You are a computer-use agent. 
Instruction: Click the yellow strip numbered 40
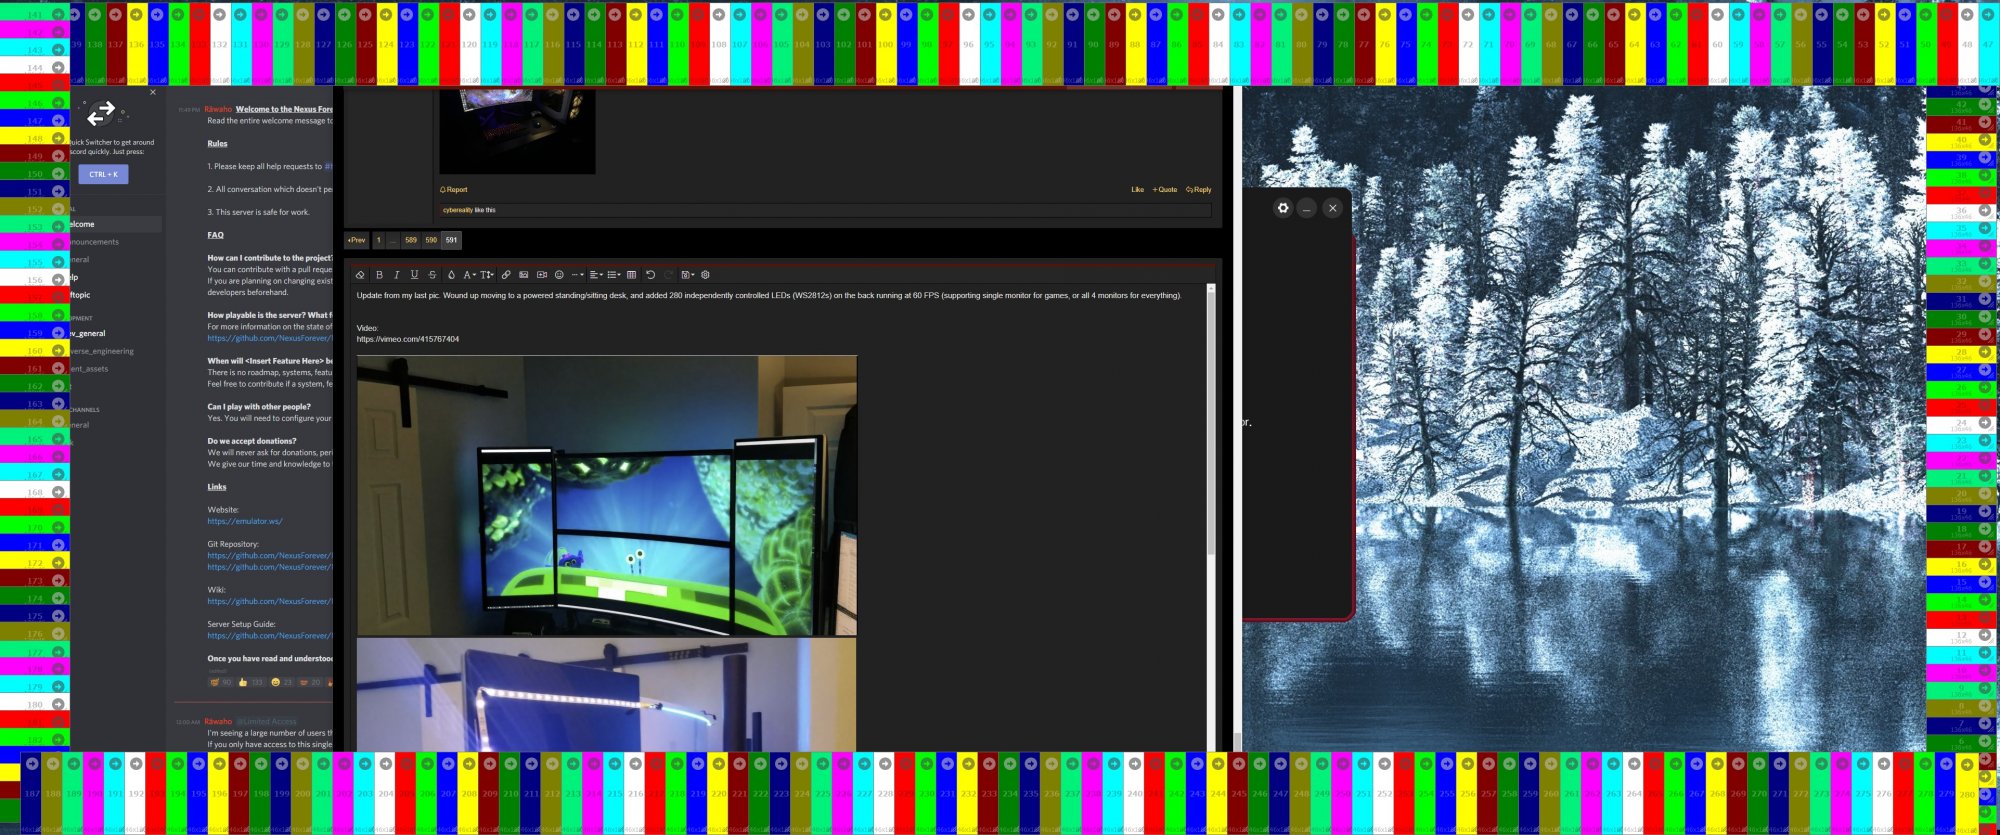coord(1961,140)
